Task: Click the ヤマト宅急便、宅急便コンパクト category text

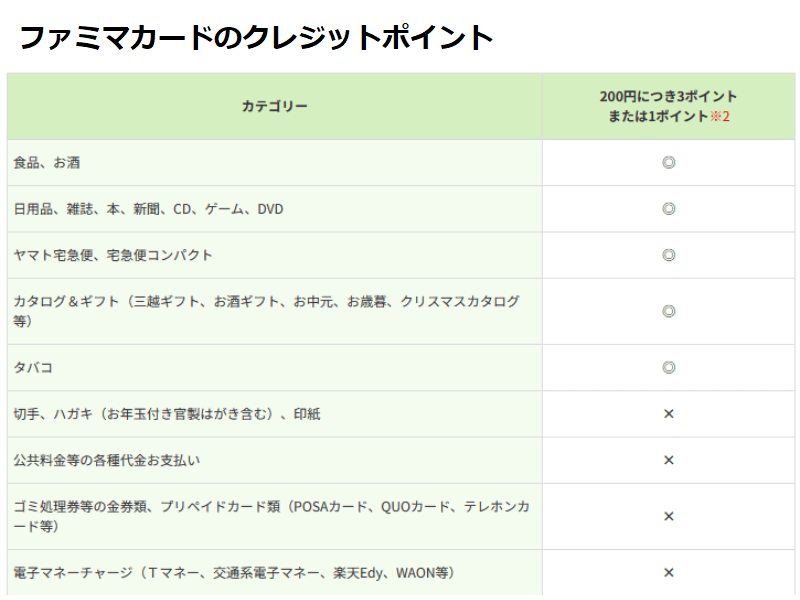Action: click(113, 255)
